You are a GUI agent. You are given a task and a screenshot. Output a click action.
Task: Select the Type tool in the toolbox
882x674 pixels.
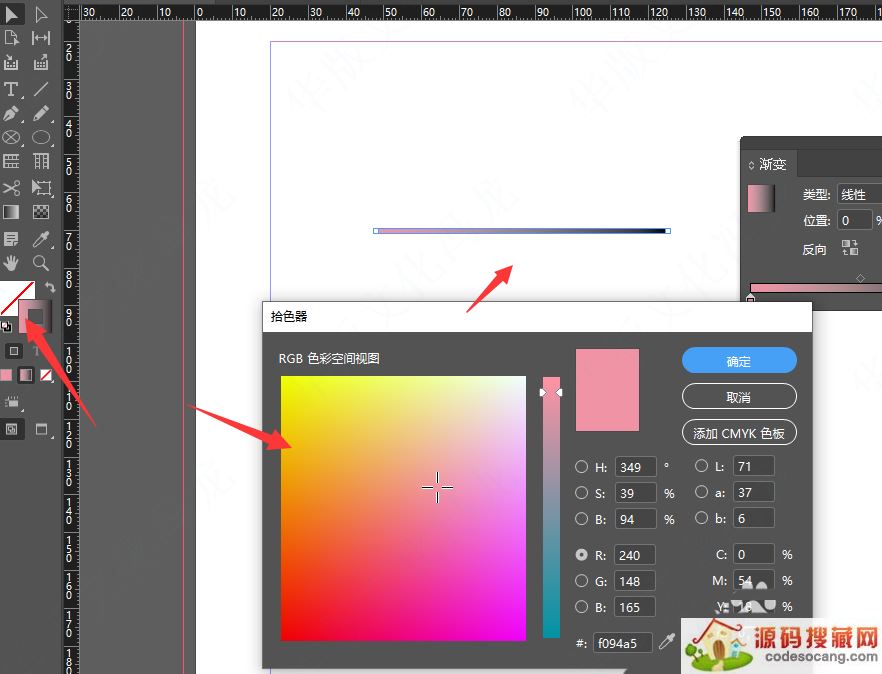pos(11,89)
